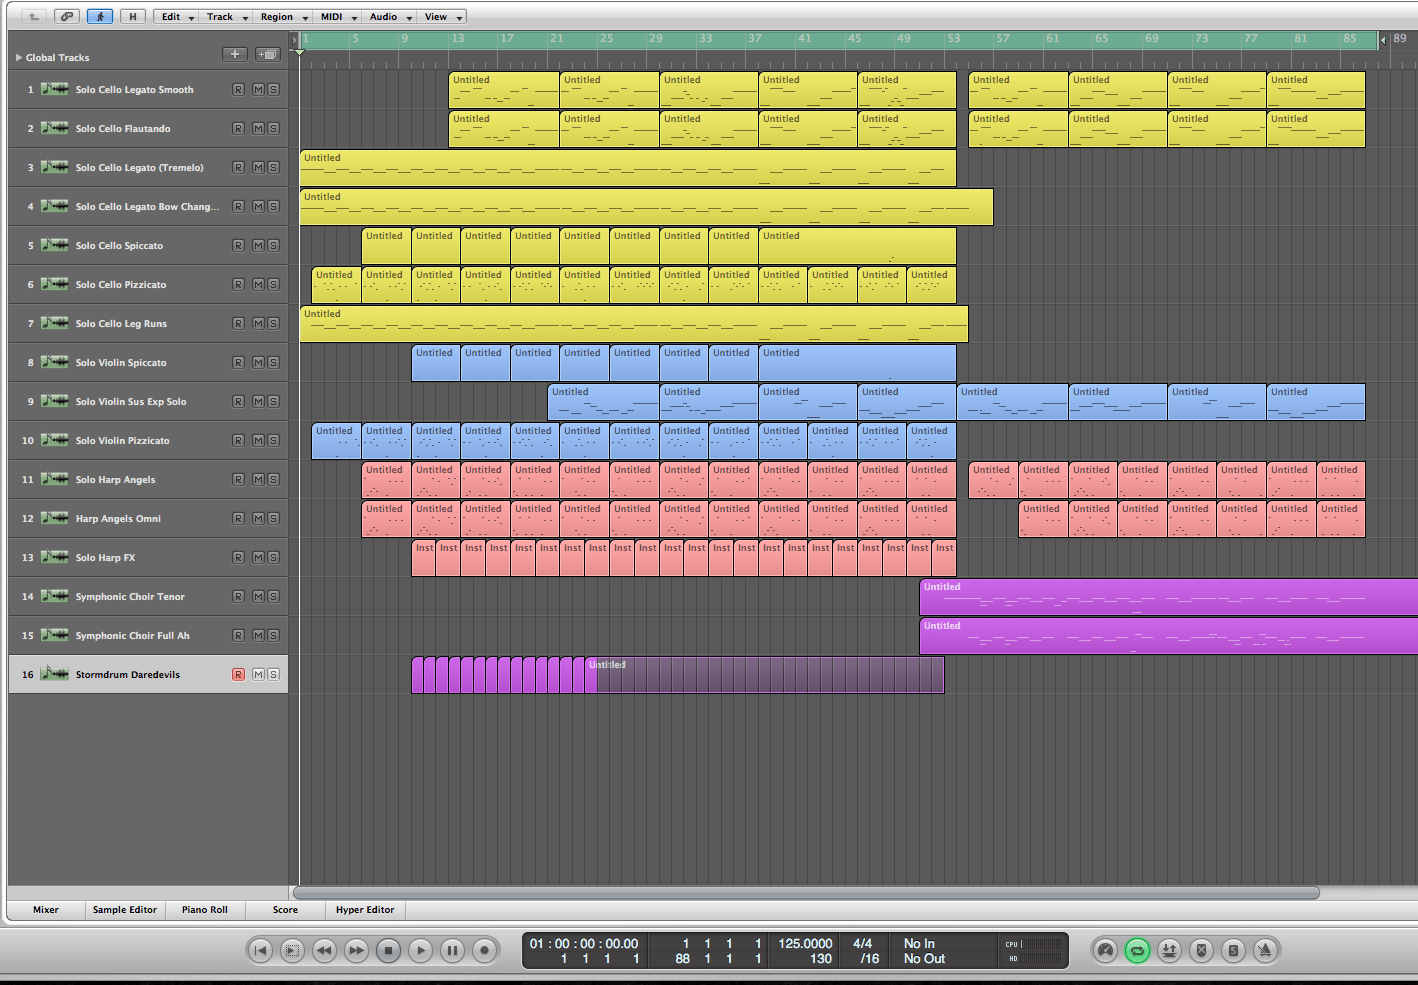
Task: Toggle the Autopunch button in transport
Action: [x=1169, y=950]
